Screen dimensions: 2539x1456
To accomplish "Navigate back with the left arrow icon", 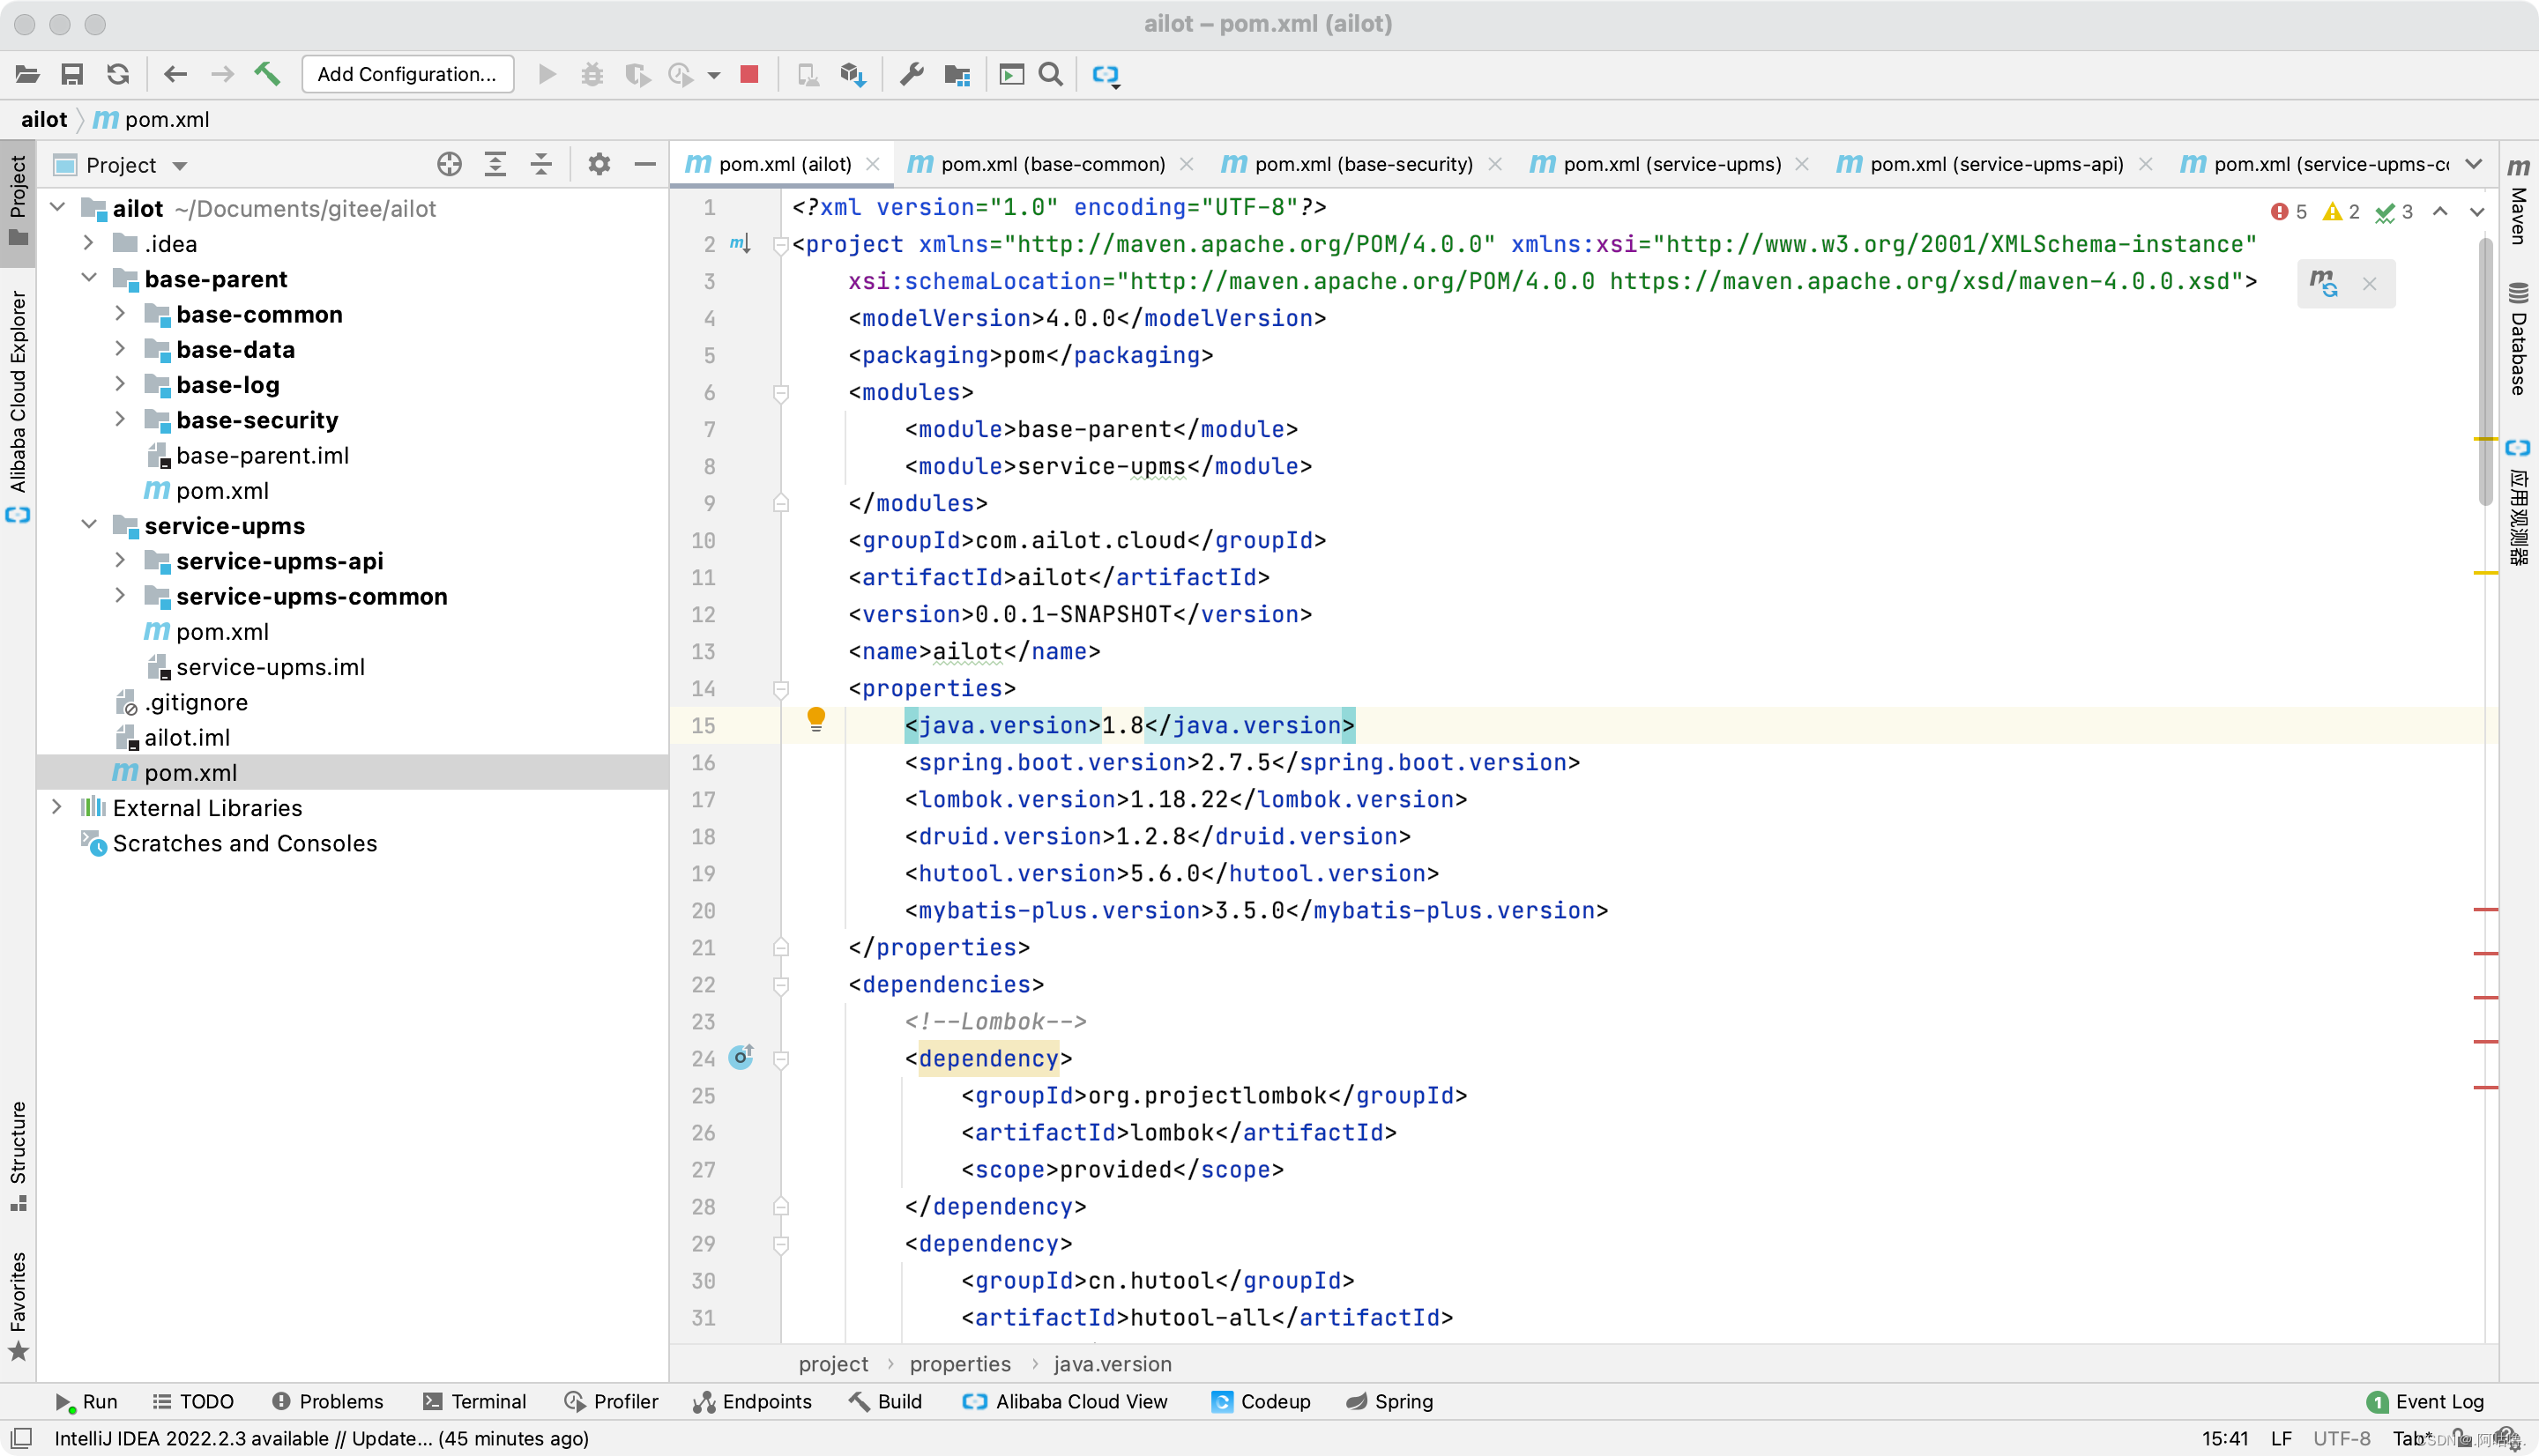I will click(x=176, y=74).
